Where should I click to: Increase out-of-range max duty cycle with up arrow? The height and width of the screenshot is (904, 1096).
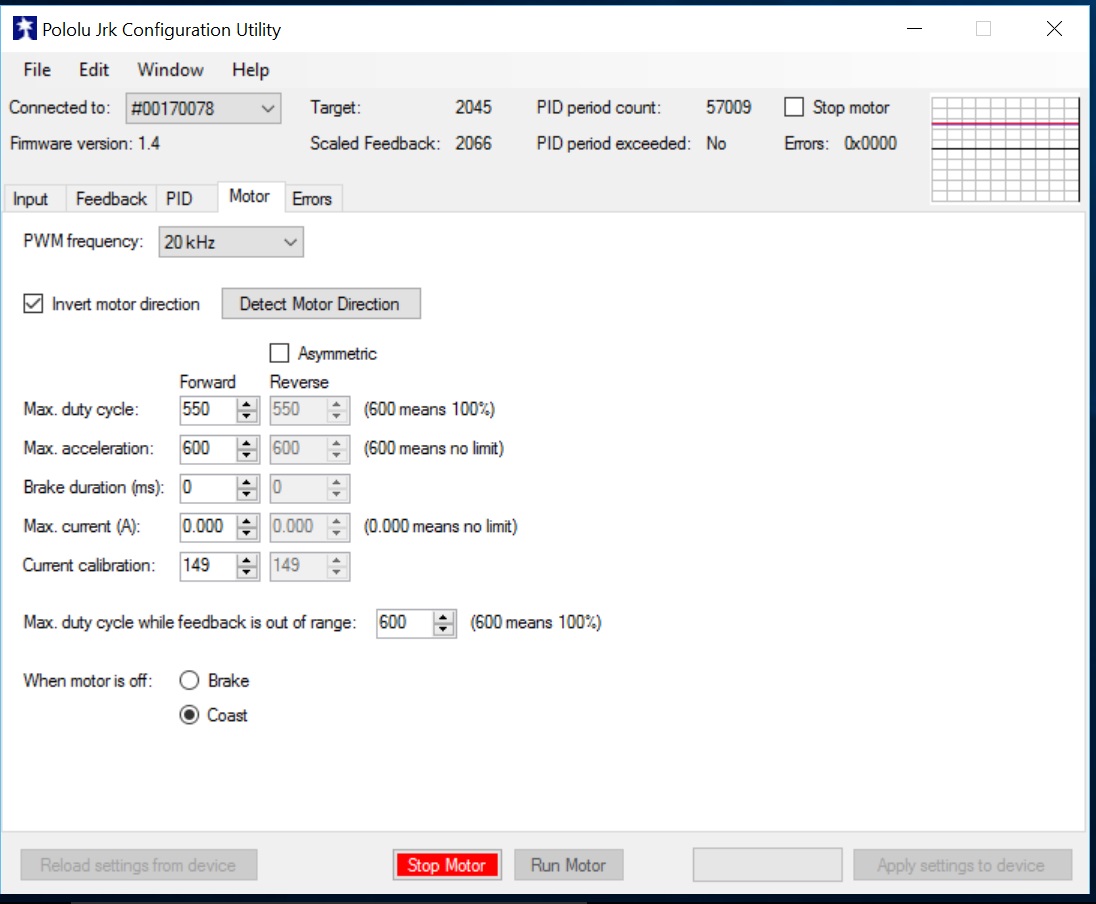[444, 617]
